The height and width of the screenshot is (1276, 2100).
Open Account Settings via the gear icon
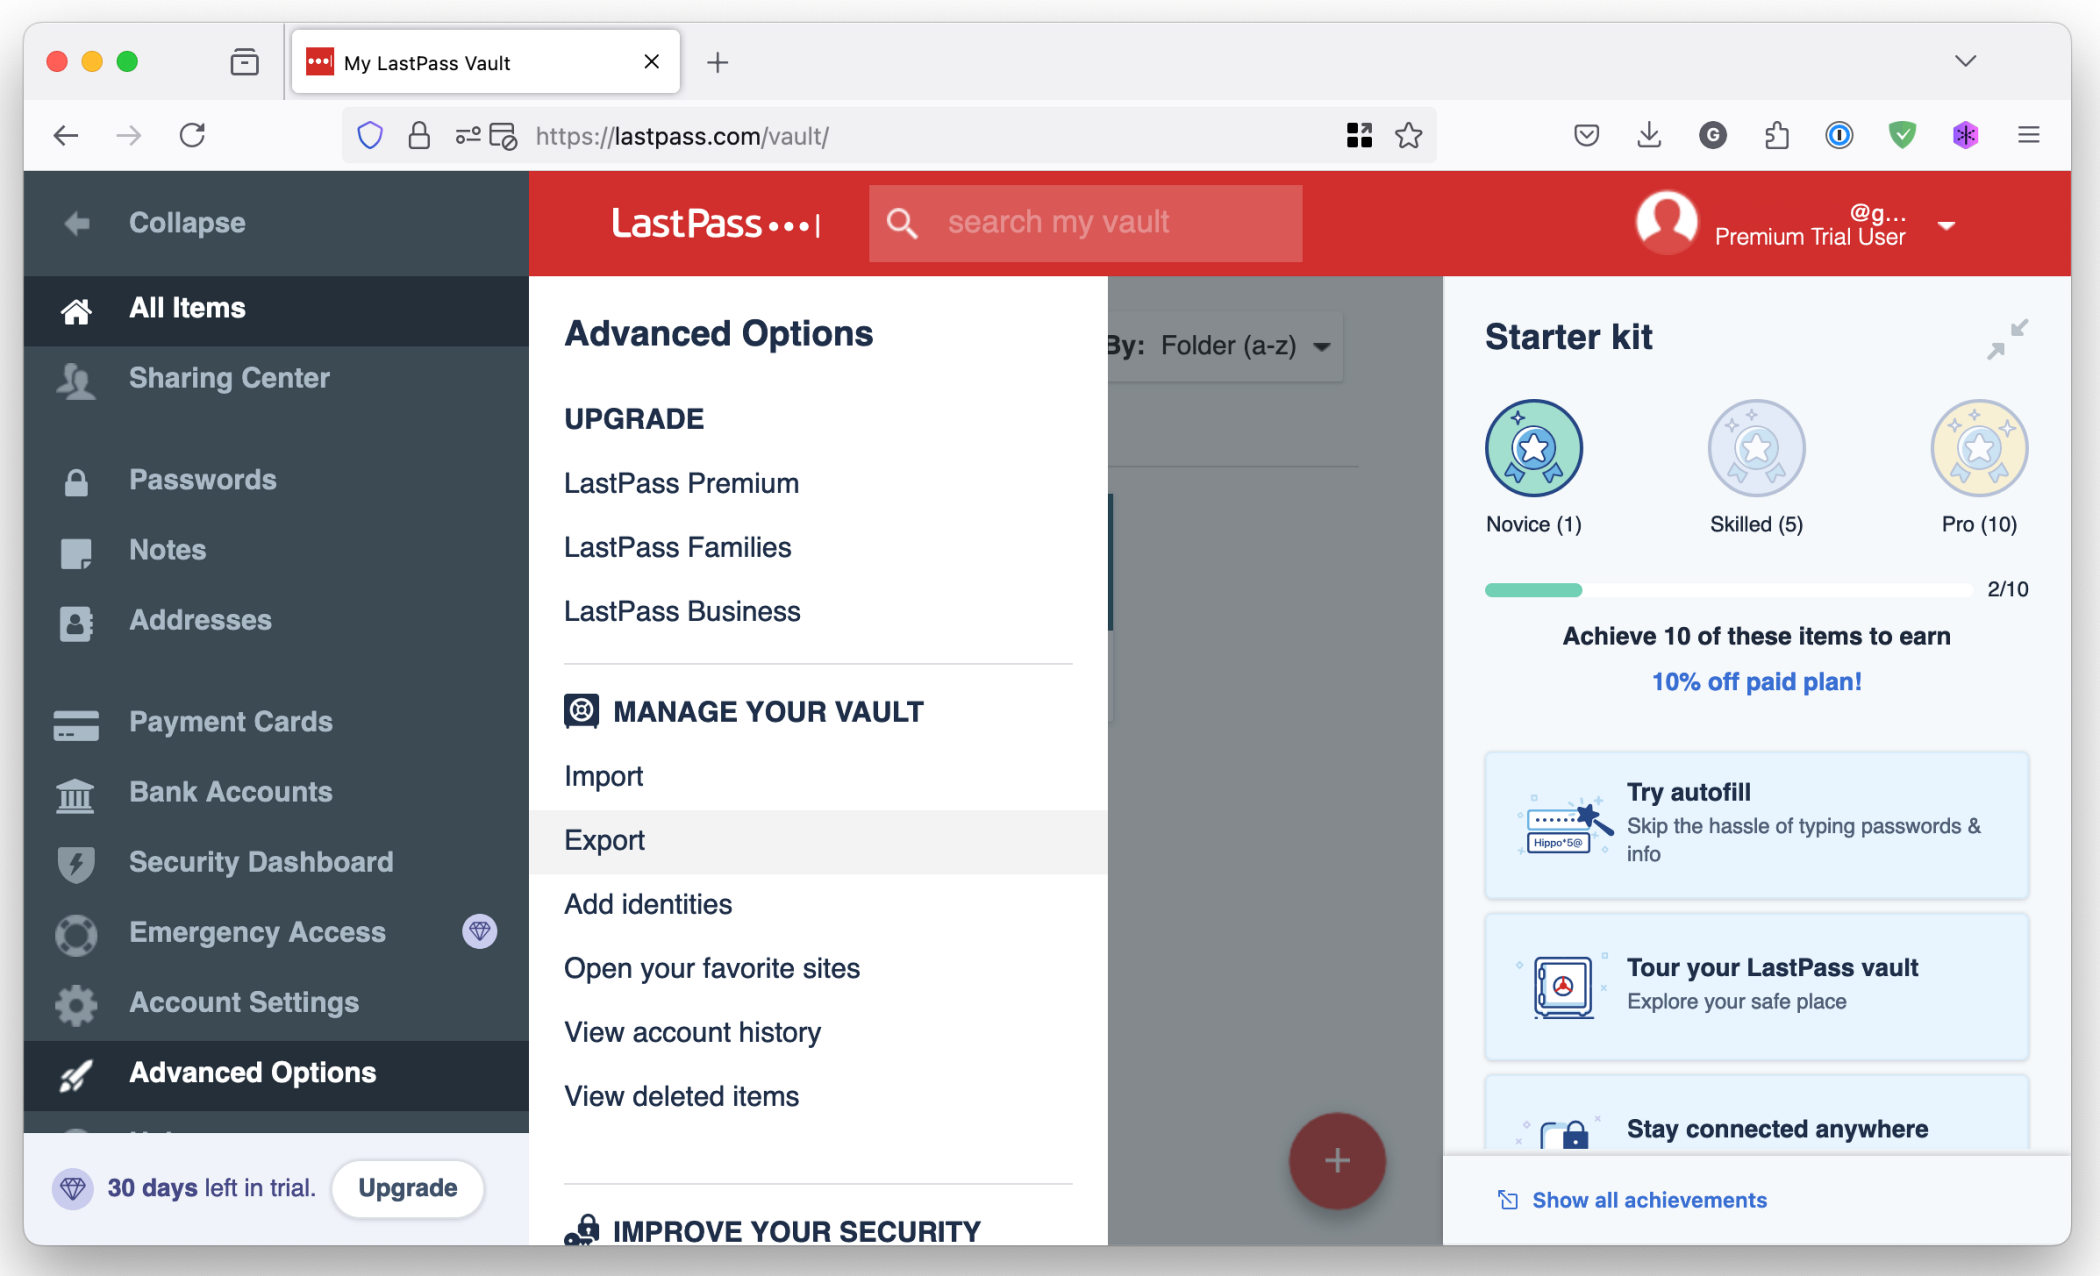click(x=76, y=1004)
